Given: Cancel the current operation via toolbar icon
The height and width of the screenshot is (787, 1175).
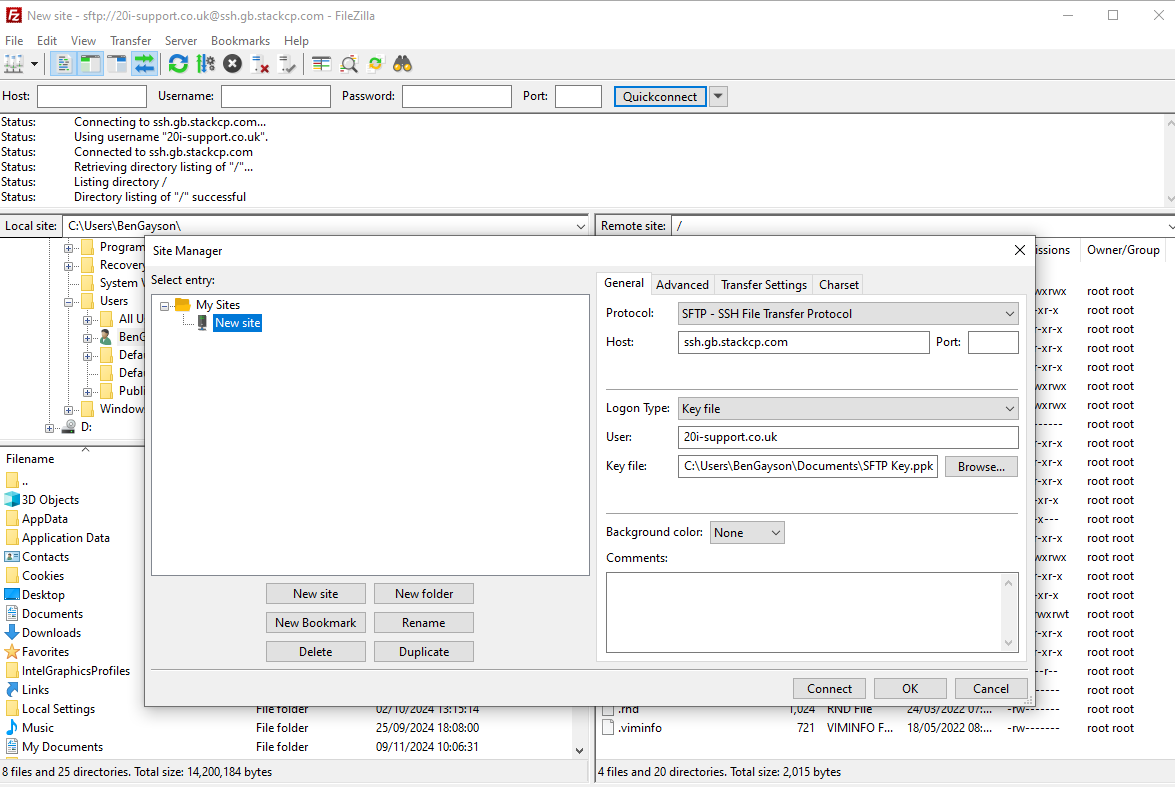Looking at the screenshot, I should coord(232,64).
